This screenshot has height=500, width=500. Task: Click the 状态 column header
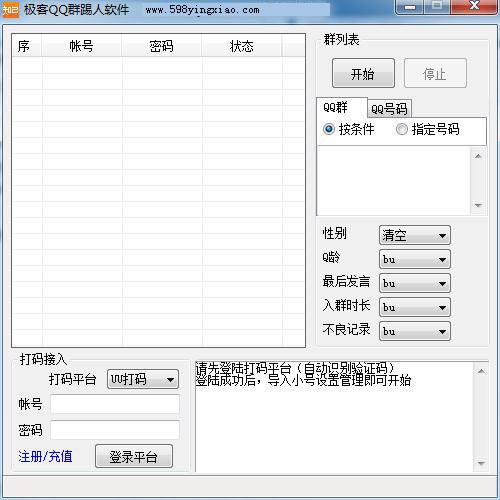click(x=242, y=46)
